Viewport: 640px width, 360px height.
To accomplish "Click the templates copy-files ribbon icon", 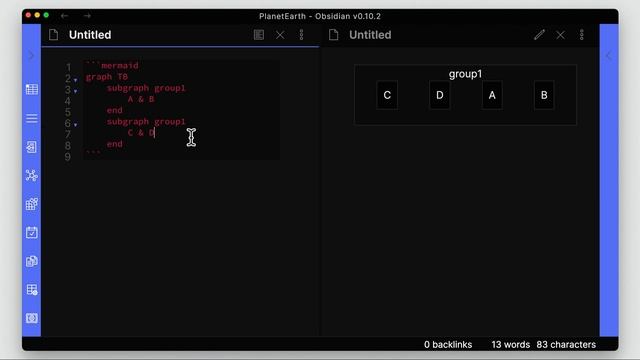I will tap(32, 261).
